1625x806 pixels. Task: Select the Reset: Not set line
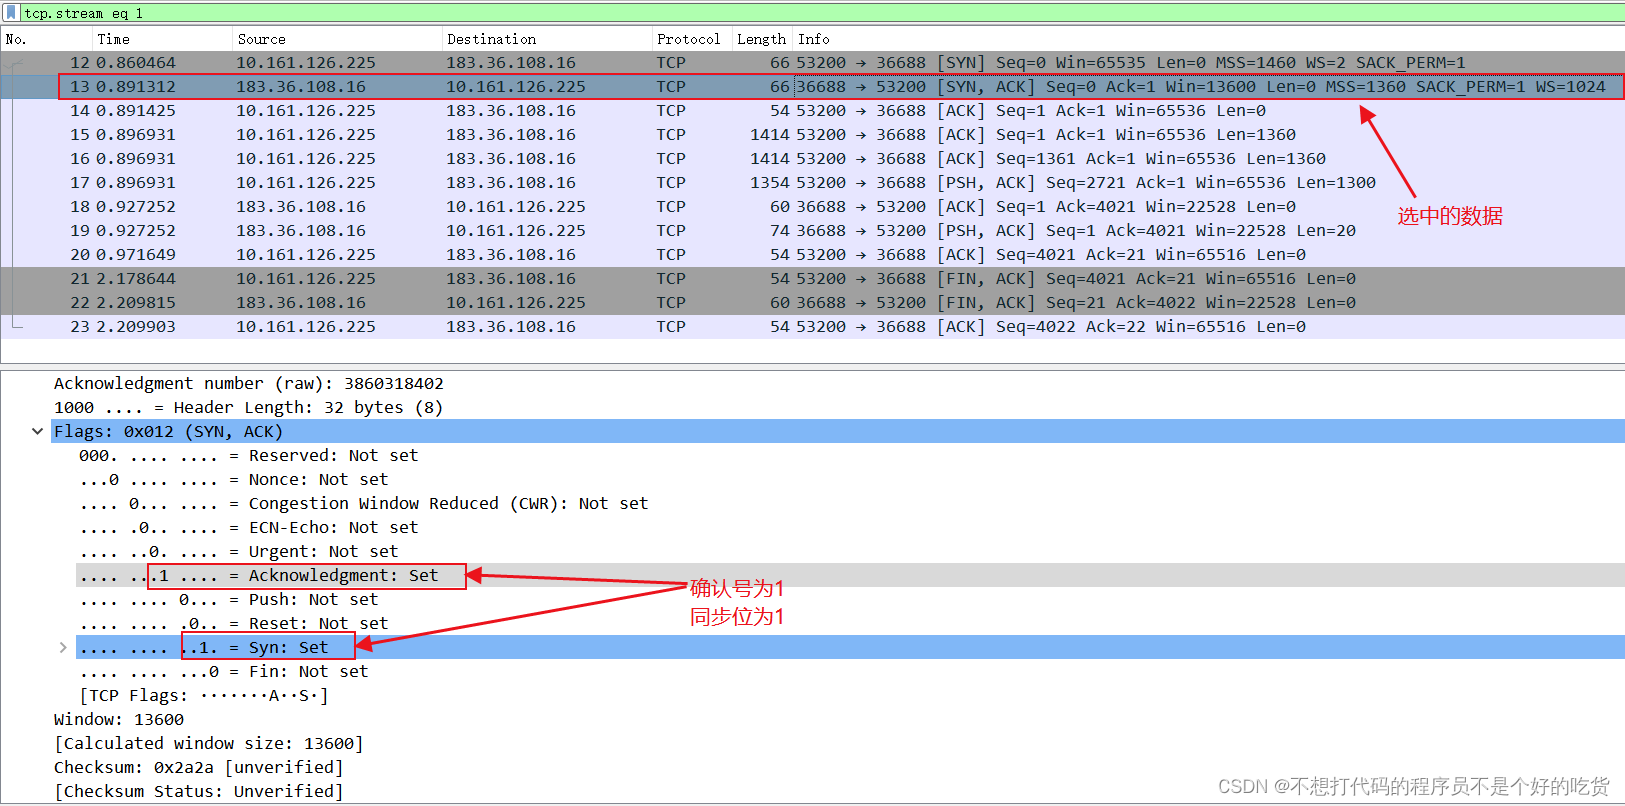pos(234,624)
